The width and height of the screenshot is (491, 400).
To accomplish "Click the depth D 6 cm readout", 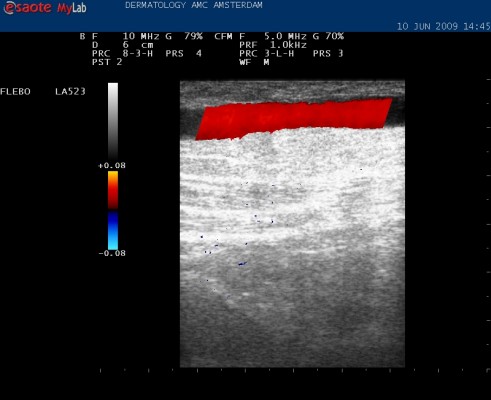I will tap(123, 45).
